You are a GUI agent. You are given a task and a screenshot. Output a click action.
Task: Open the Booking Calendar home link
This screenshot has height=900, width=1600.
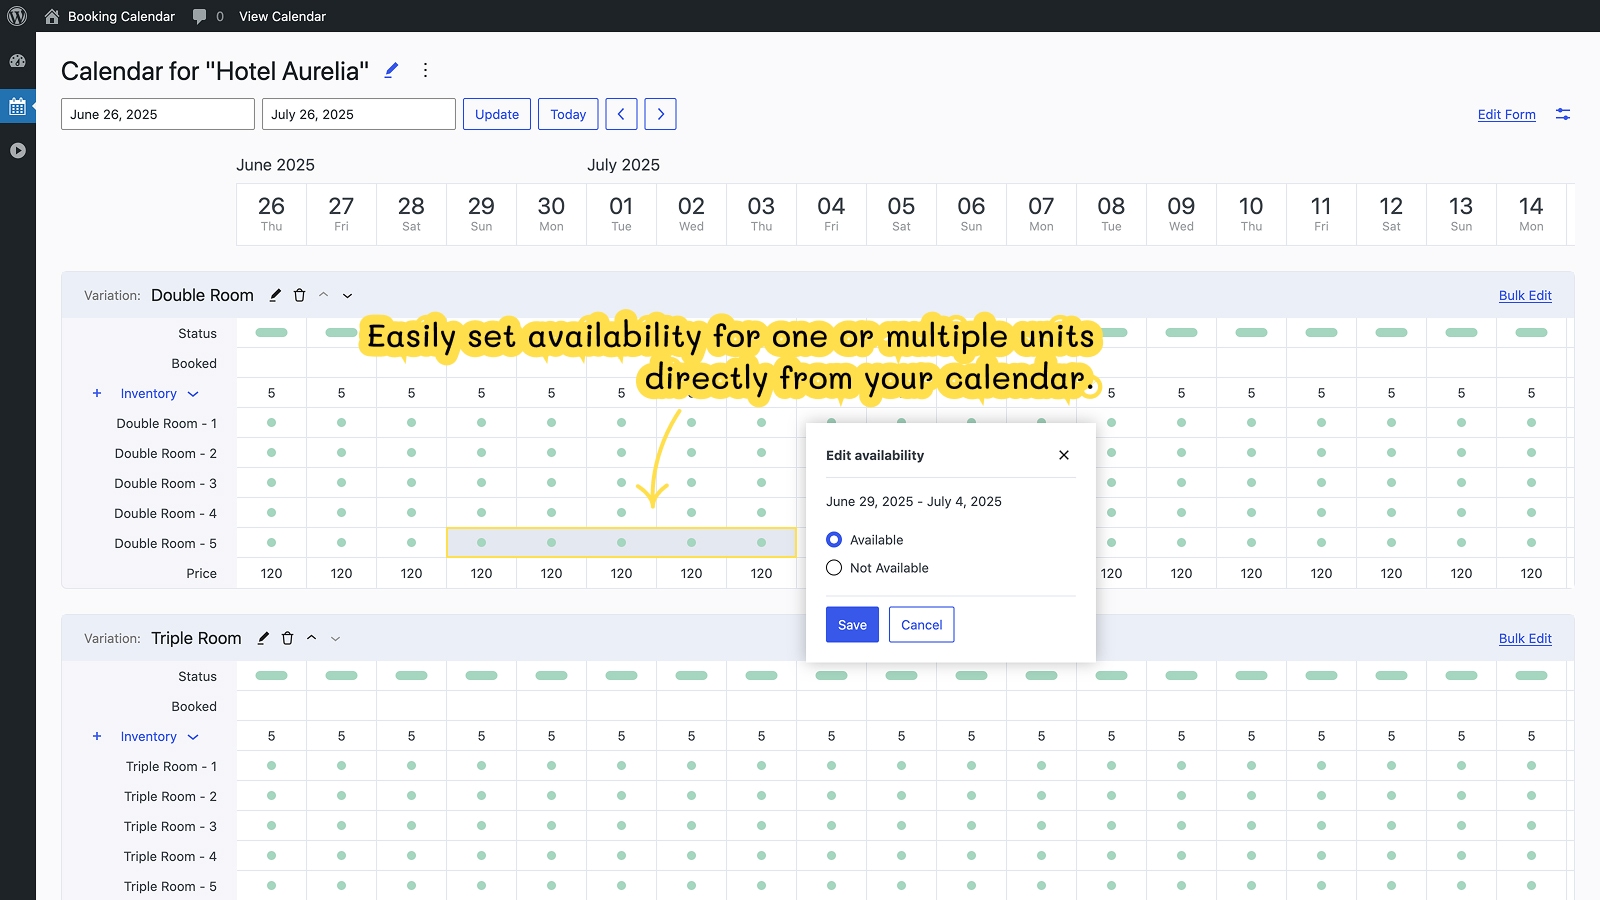[x=110, y=16]
